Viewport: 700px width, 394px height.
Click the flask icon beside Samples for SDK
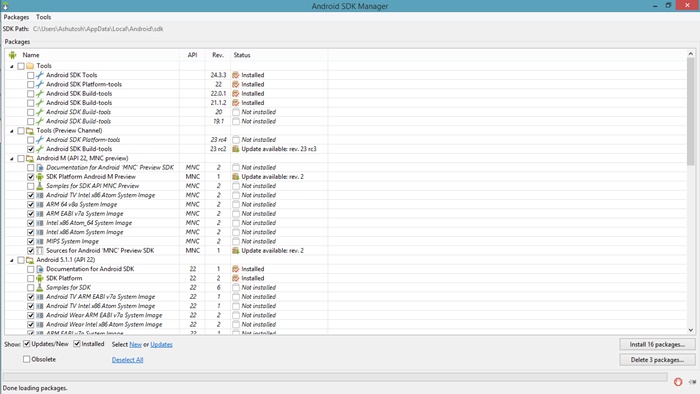coord(40,288)
